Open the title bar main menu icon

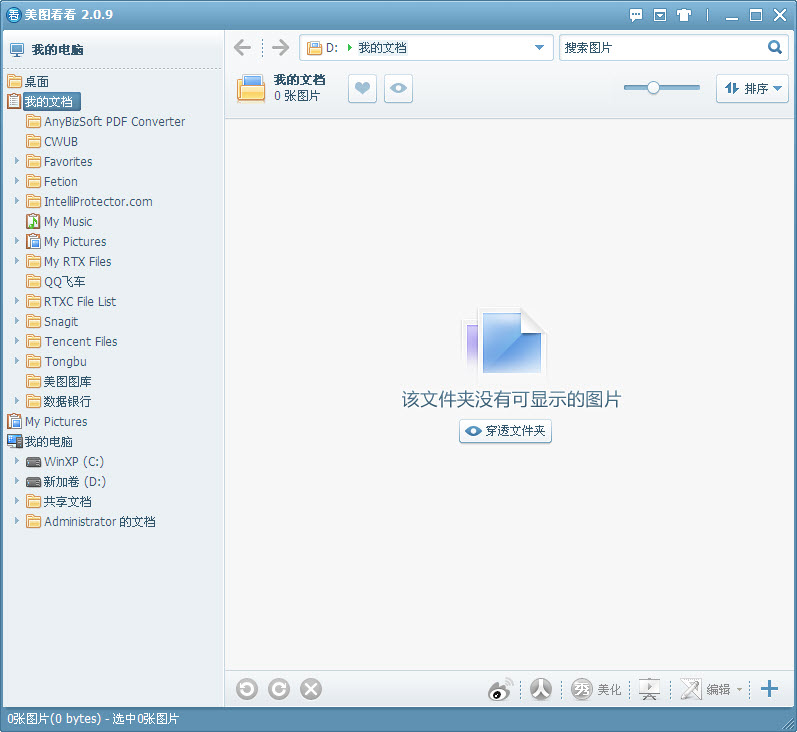pos(660,15)
